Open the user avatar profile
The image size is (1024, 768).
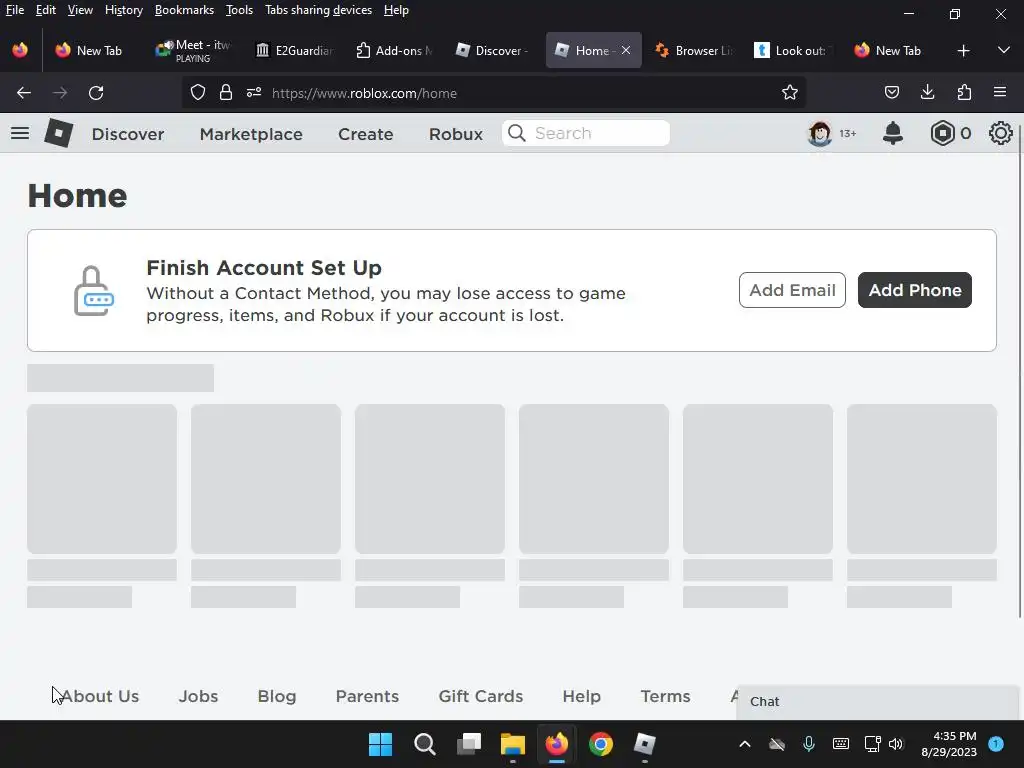tap(820, 133)
